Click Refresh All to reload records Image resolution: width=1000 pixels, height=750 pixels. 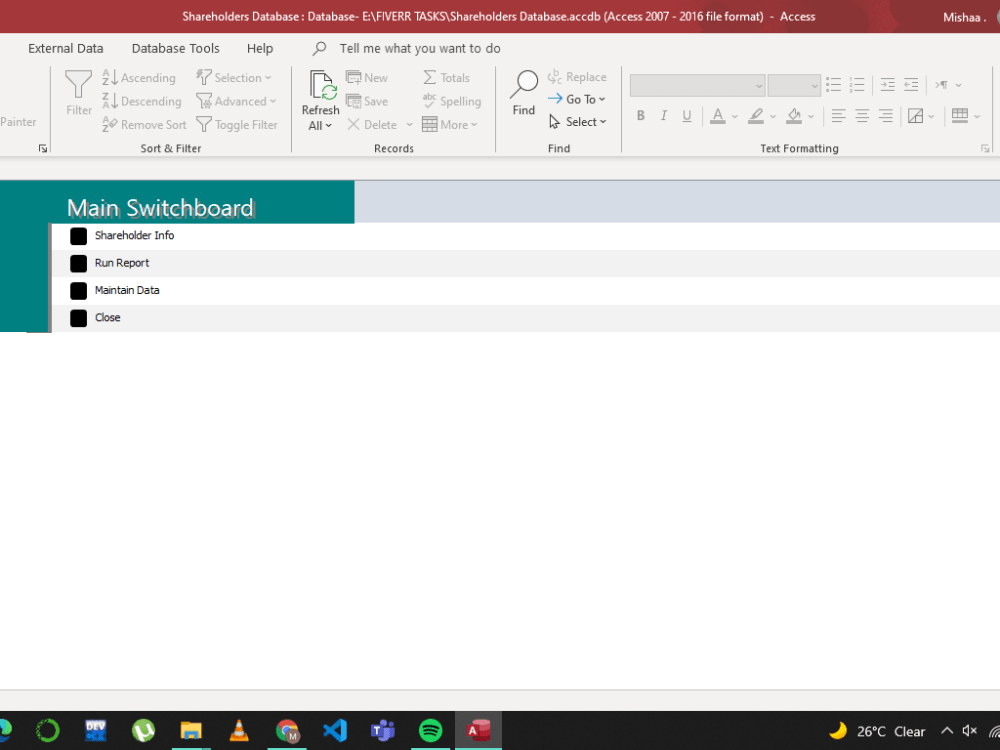[320, 95]
